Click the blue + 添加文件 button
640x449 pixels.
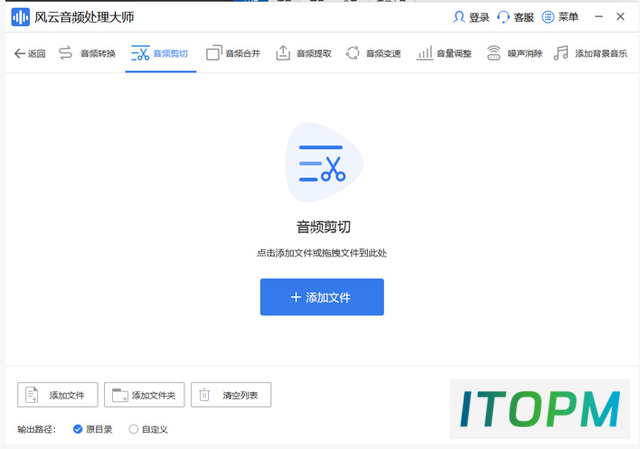pos(322,297)
